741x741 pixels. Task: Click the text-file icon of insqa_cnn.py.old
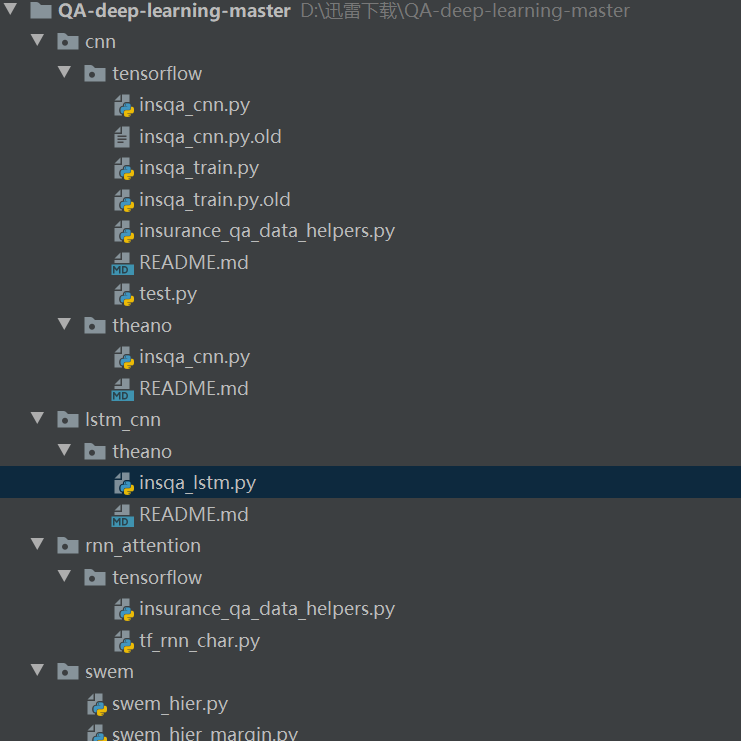[x=123, y=137]
